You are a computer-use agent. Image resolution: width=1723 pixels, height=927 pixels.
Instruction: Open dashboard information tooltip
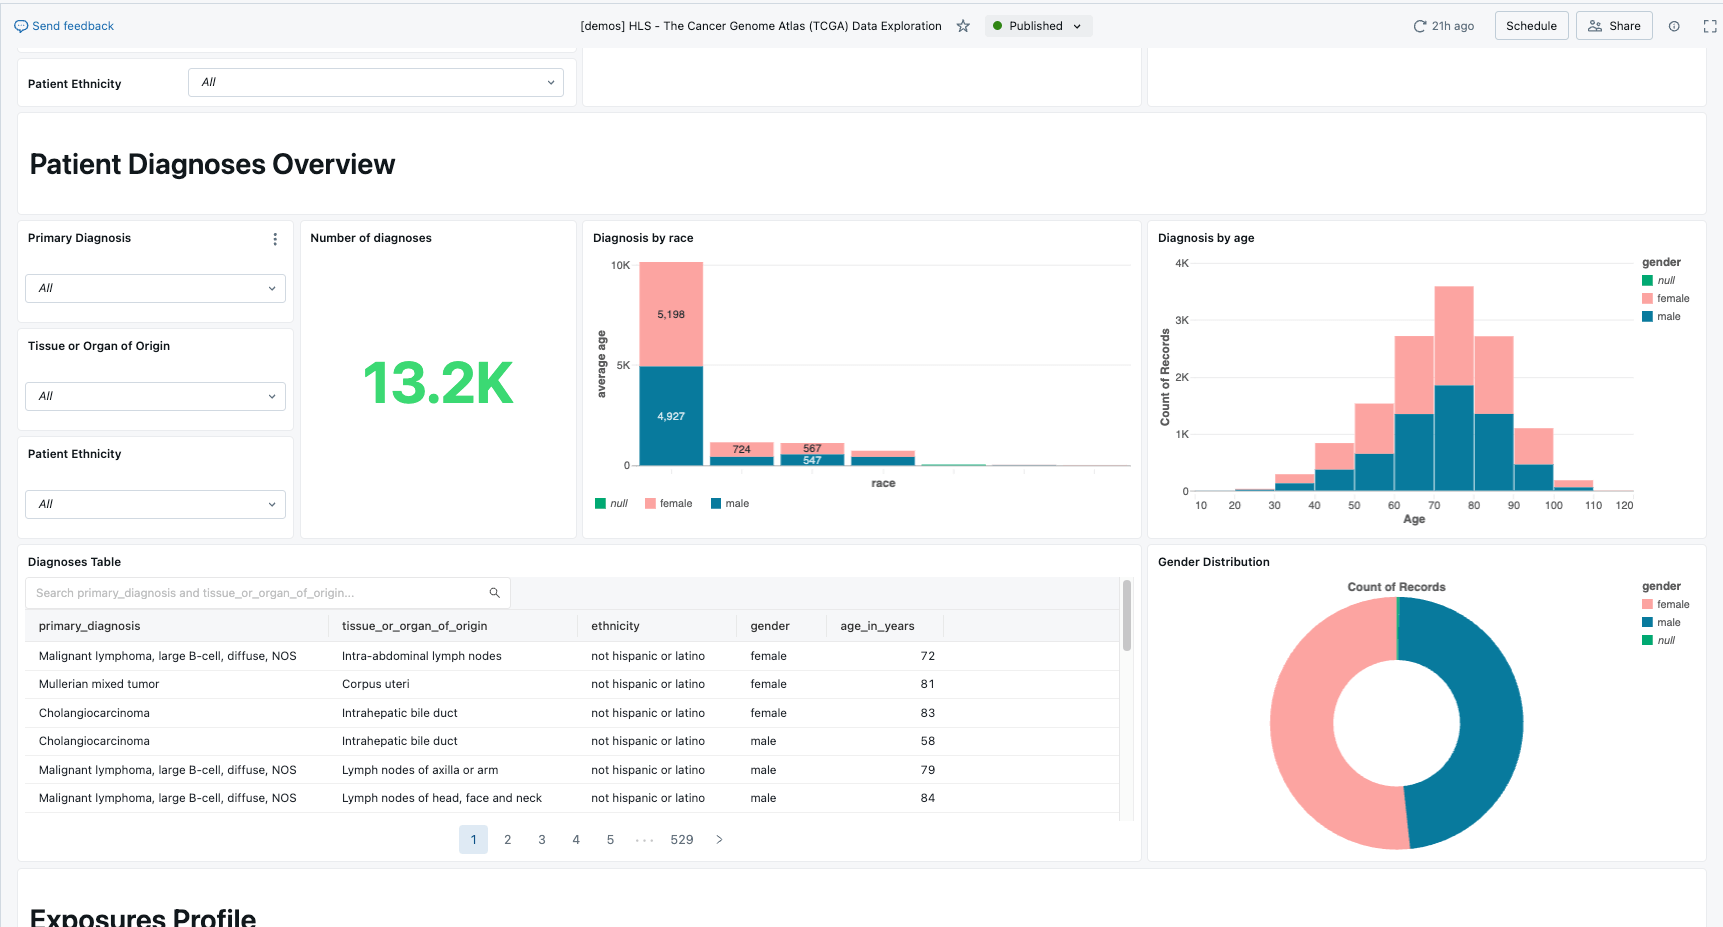click(1675, 26)
